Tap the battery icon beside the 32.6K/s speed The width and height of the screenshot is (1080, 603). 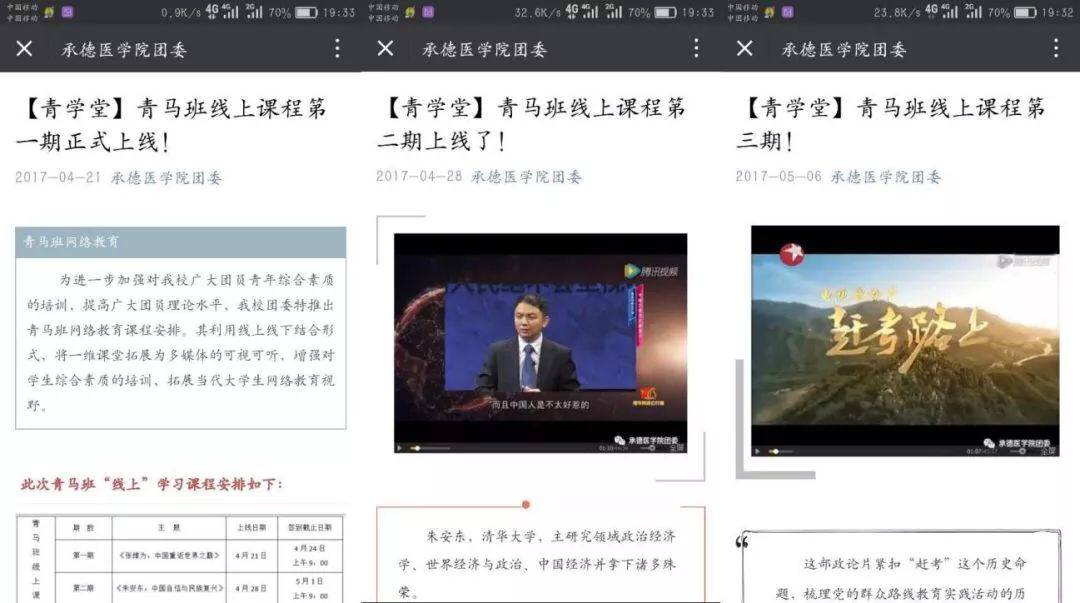[665, 12]
